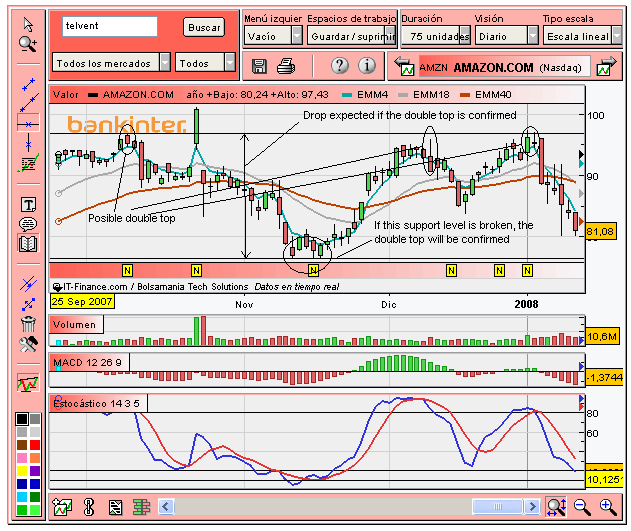Viewport: 631px width, 531px height.
Task: Choose the move line endpoints tool
Action: pos(28,305)
